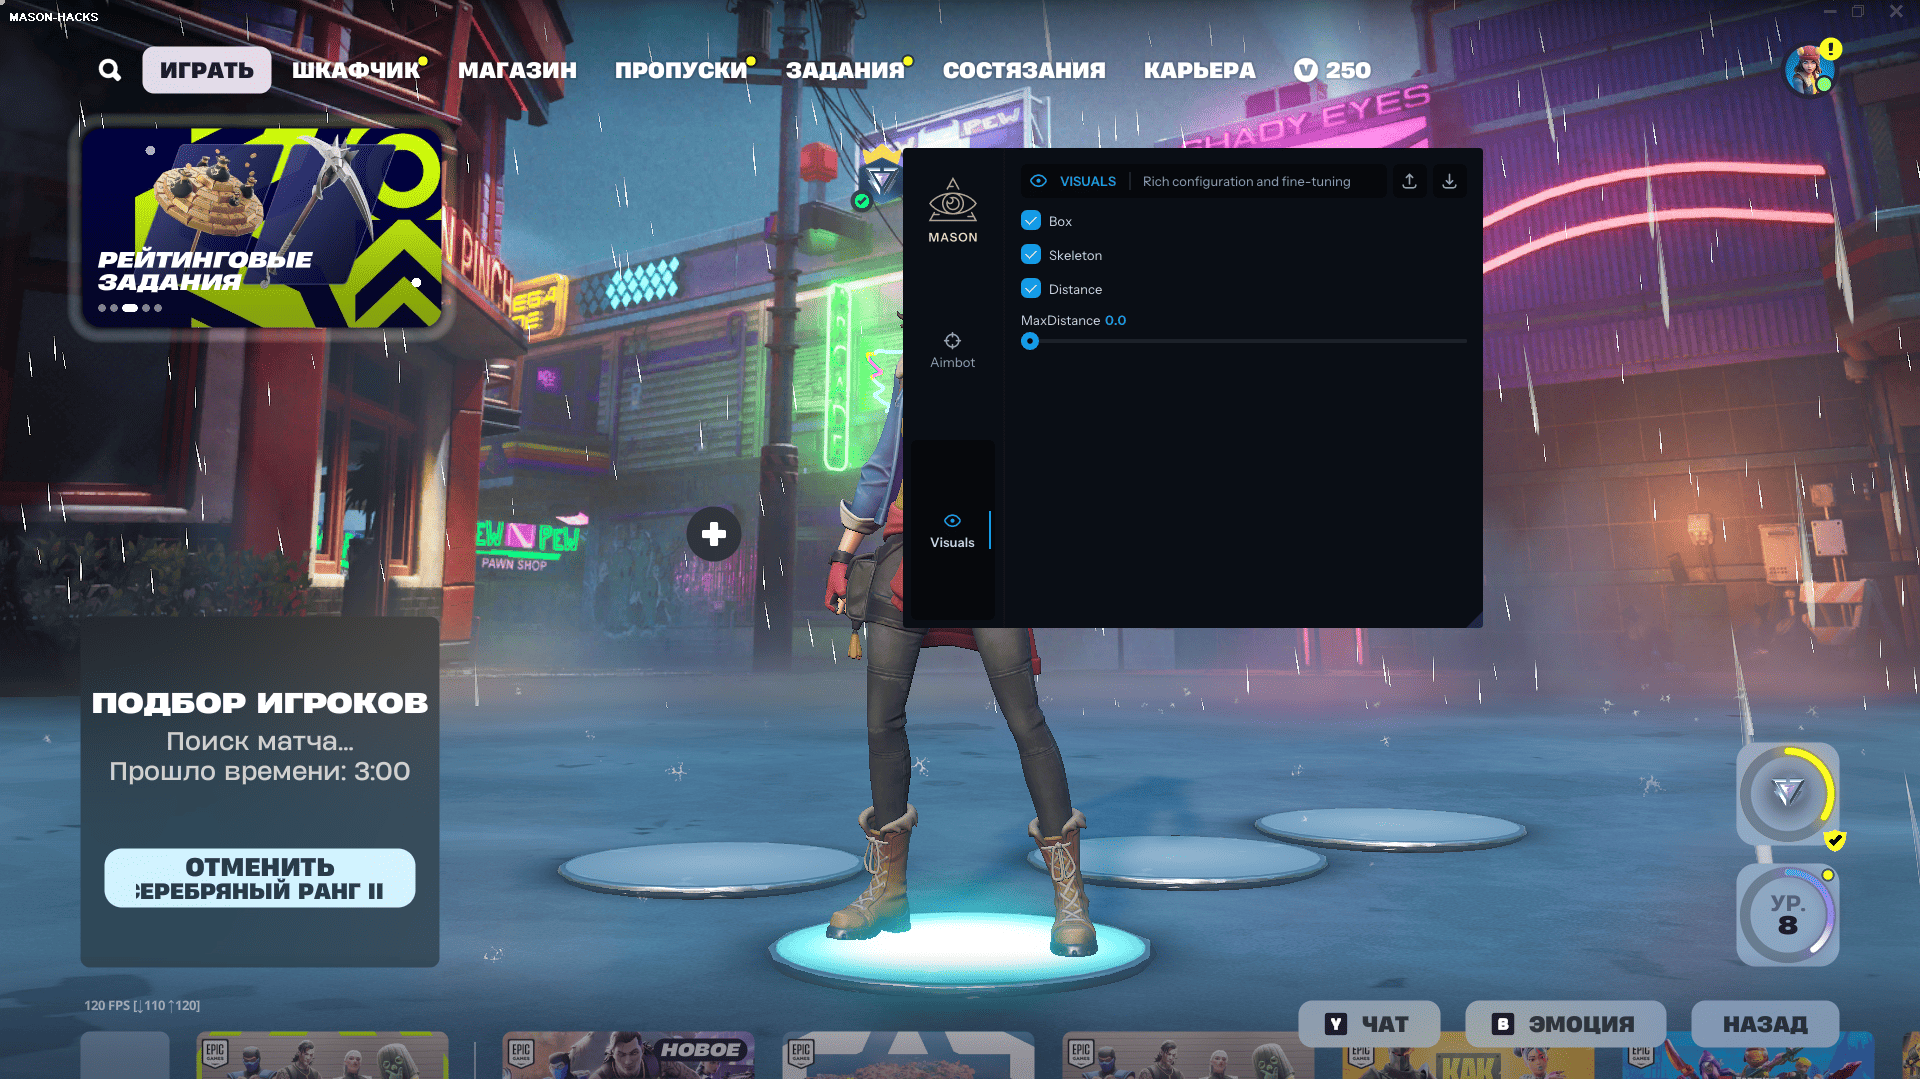
Task: Disable the Box checkbox
Action: (1031, 220)
